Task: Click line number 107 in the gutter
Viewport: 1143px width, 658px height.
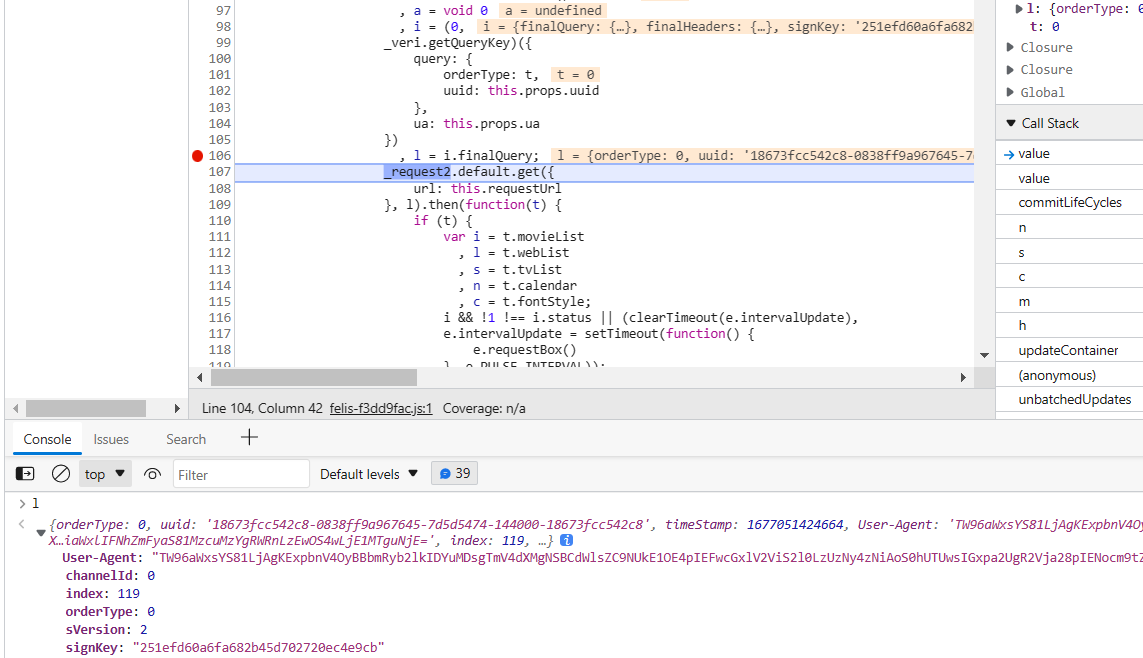Action: [219, 172]
